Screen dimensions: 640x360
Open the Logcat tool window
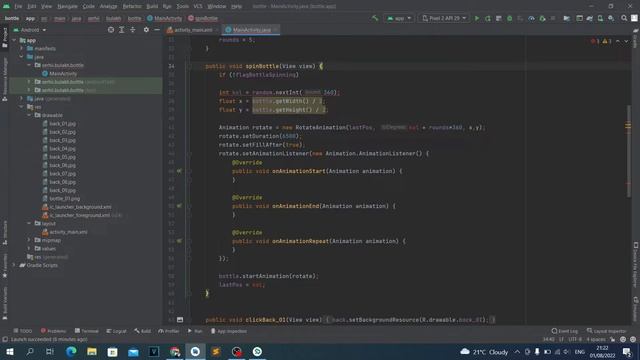[116, 331]
